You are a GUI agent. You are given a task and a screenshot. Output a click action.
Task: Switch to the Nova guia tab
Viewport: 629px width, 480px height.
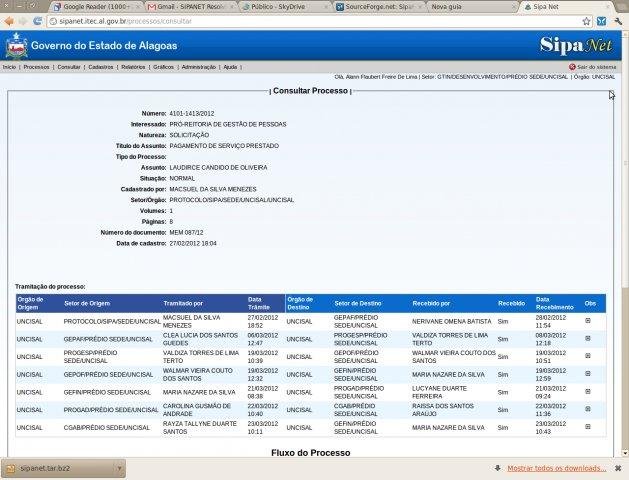coord(473,7)
